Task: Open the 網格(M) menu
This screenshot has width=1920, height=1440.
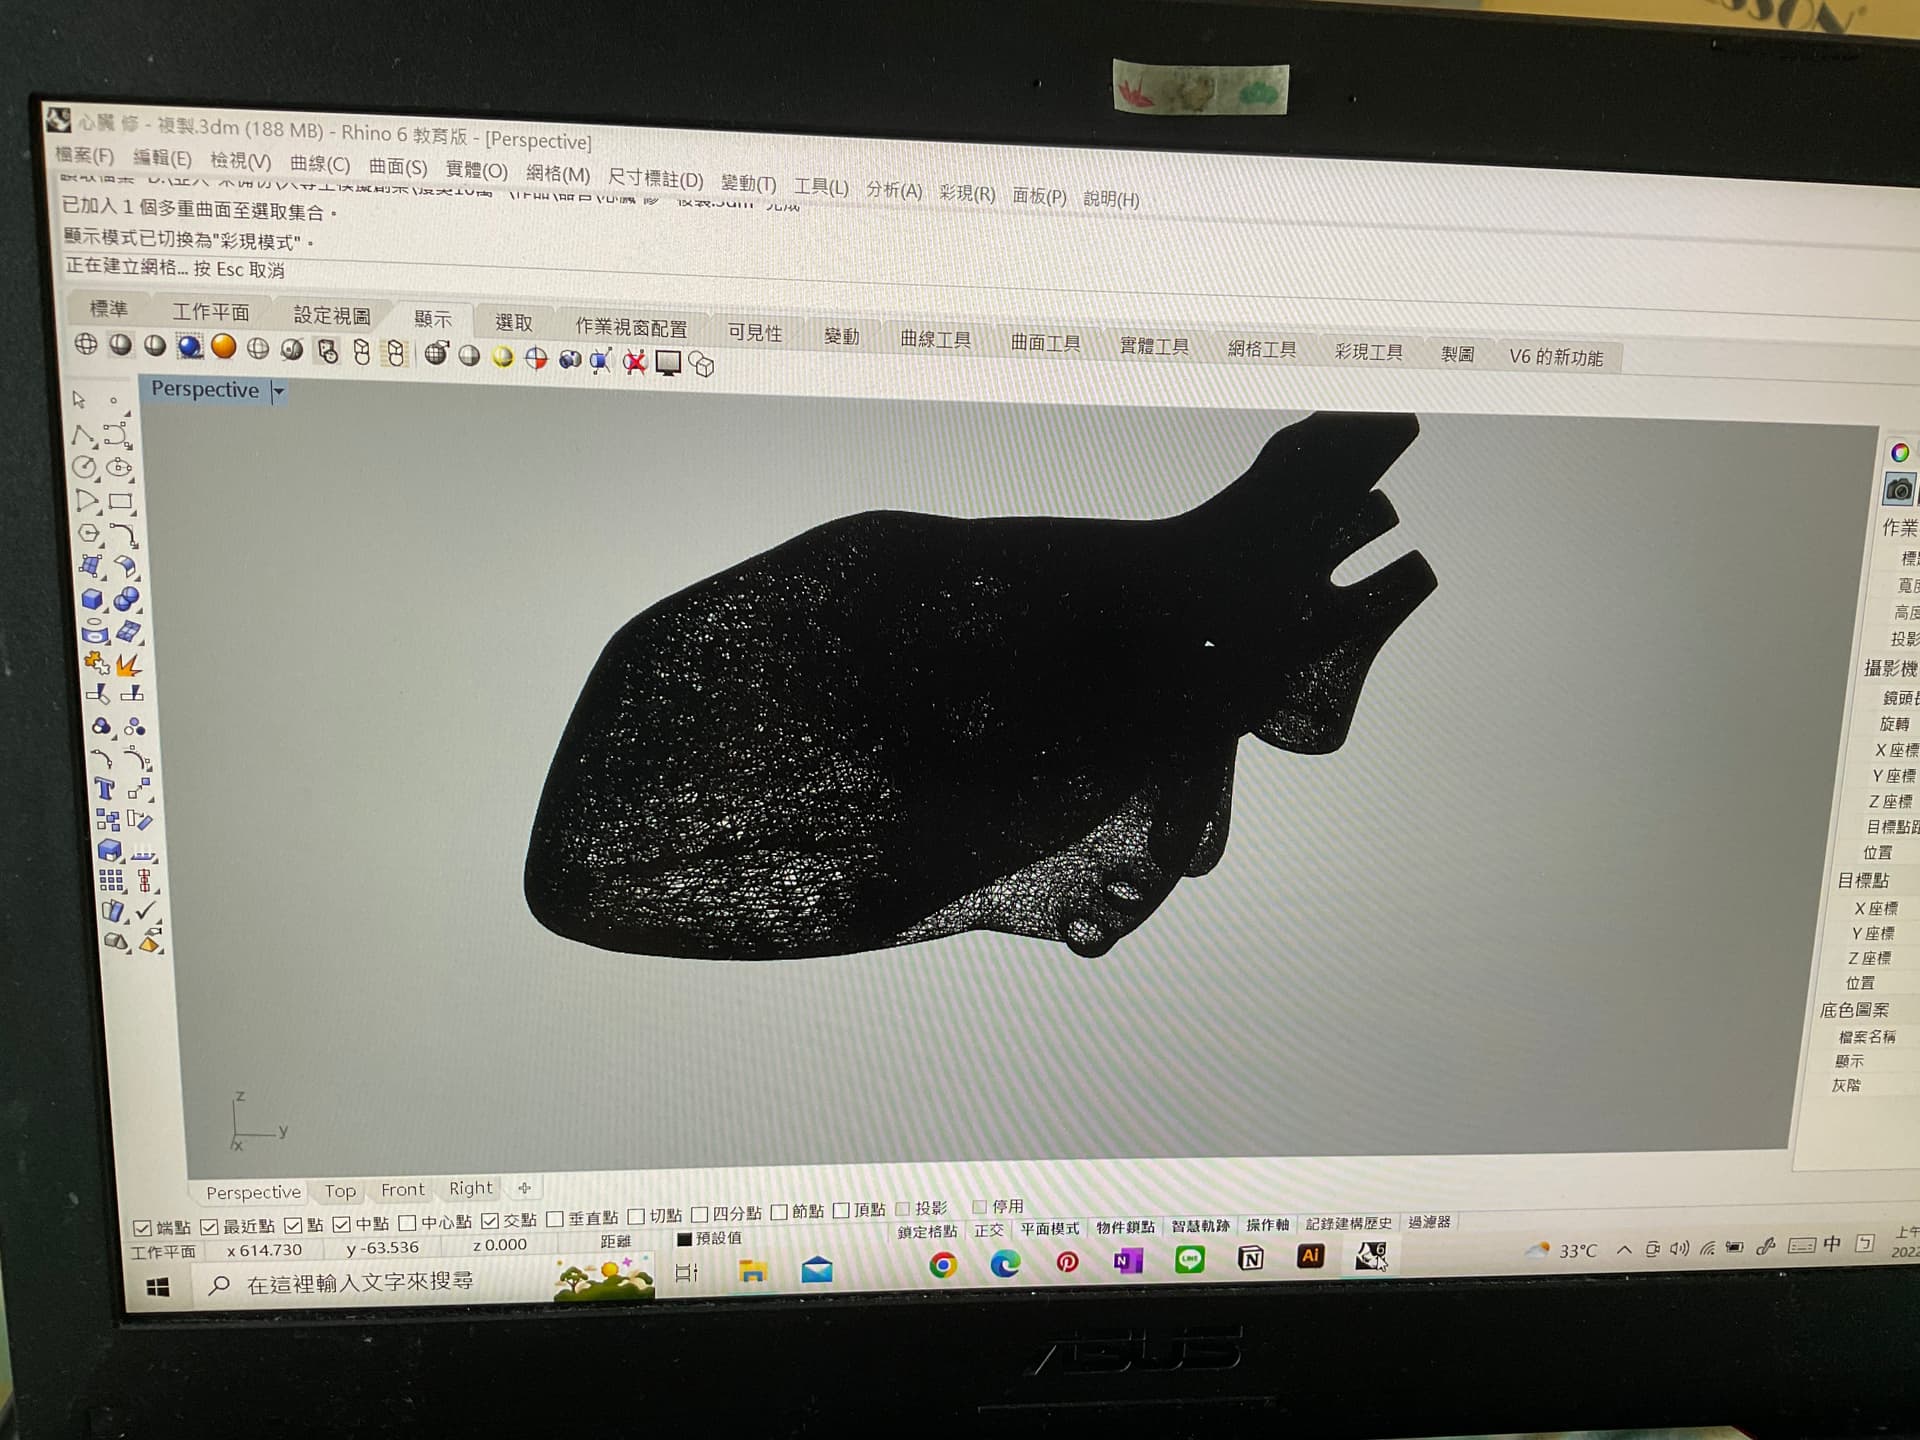Action: click(558, 174)
